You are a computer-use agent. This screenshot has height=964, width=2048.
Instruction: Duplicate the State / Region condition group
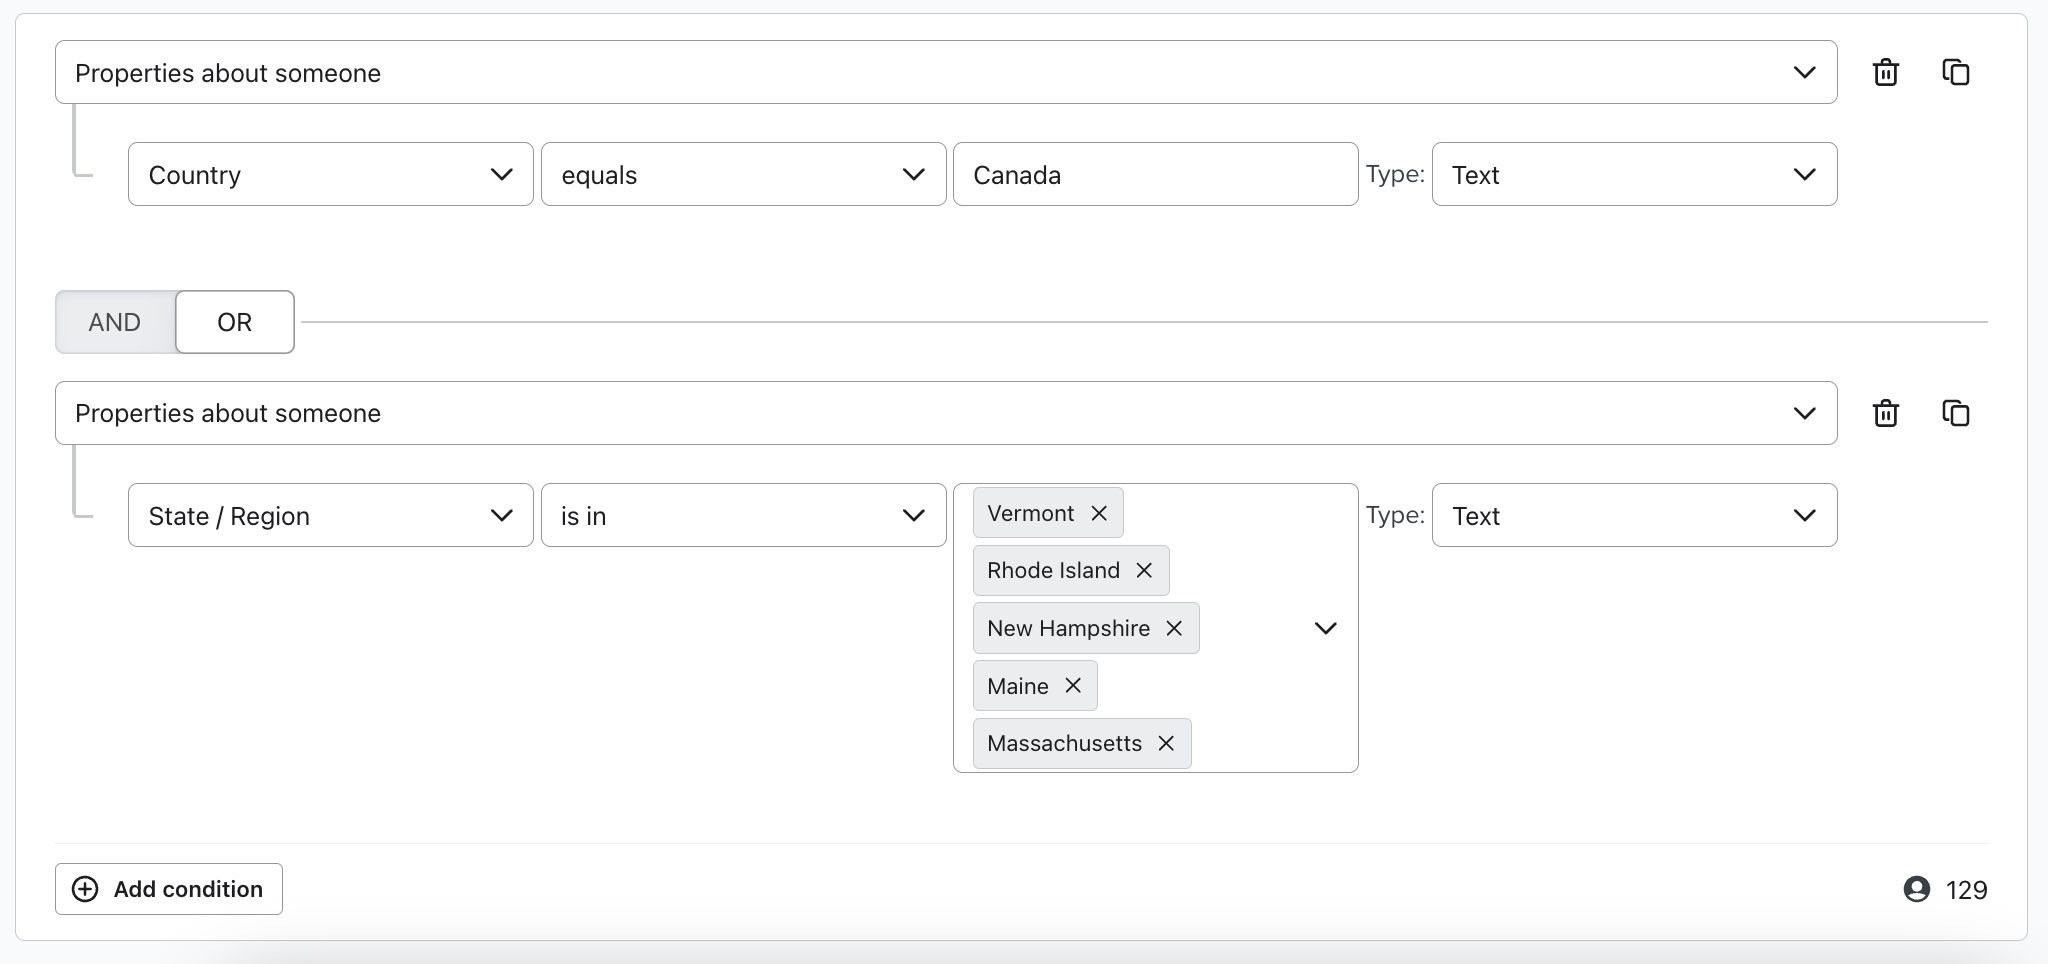(x=1955, y=412)
